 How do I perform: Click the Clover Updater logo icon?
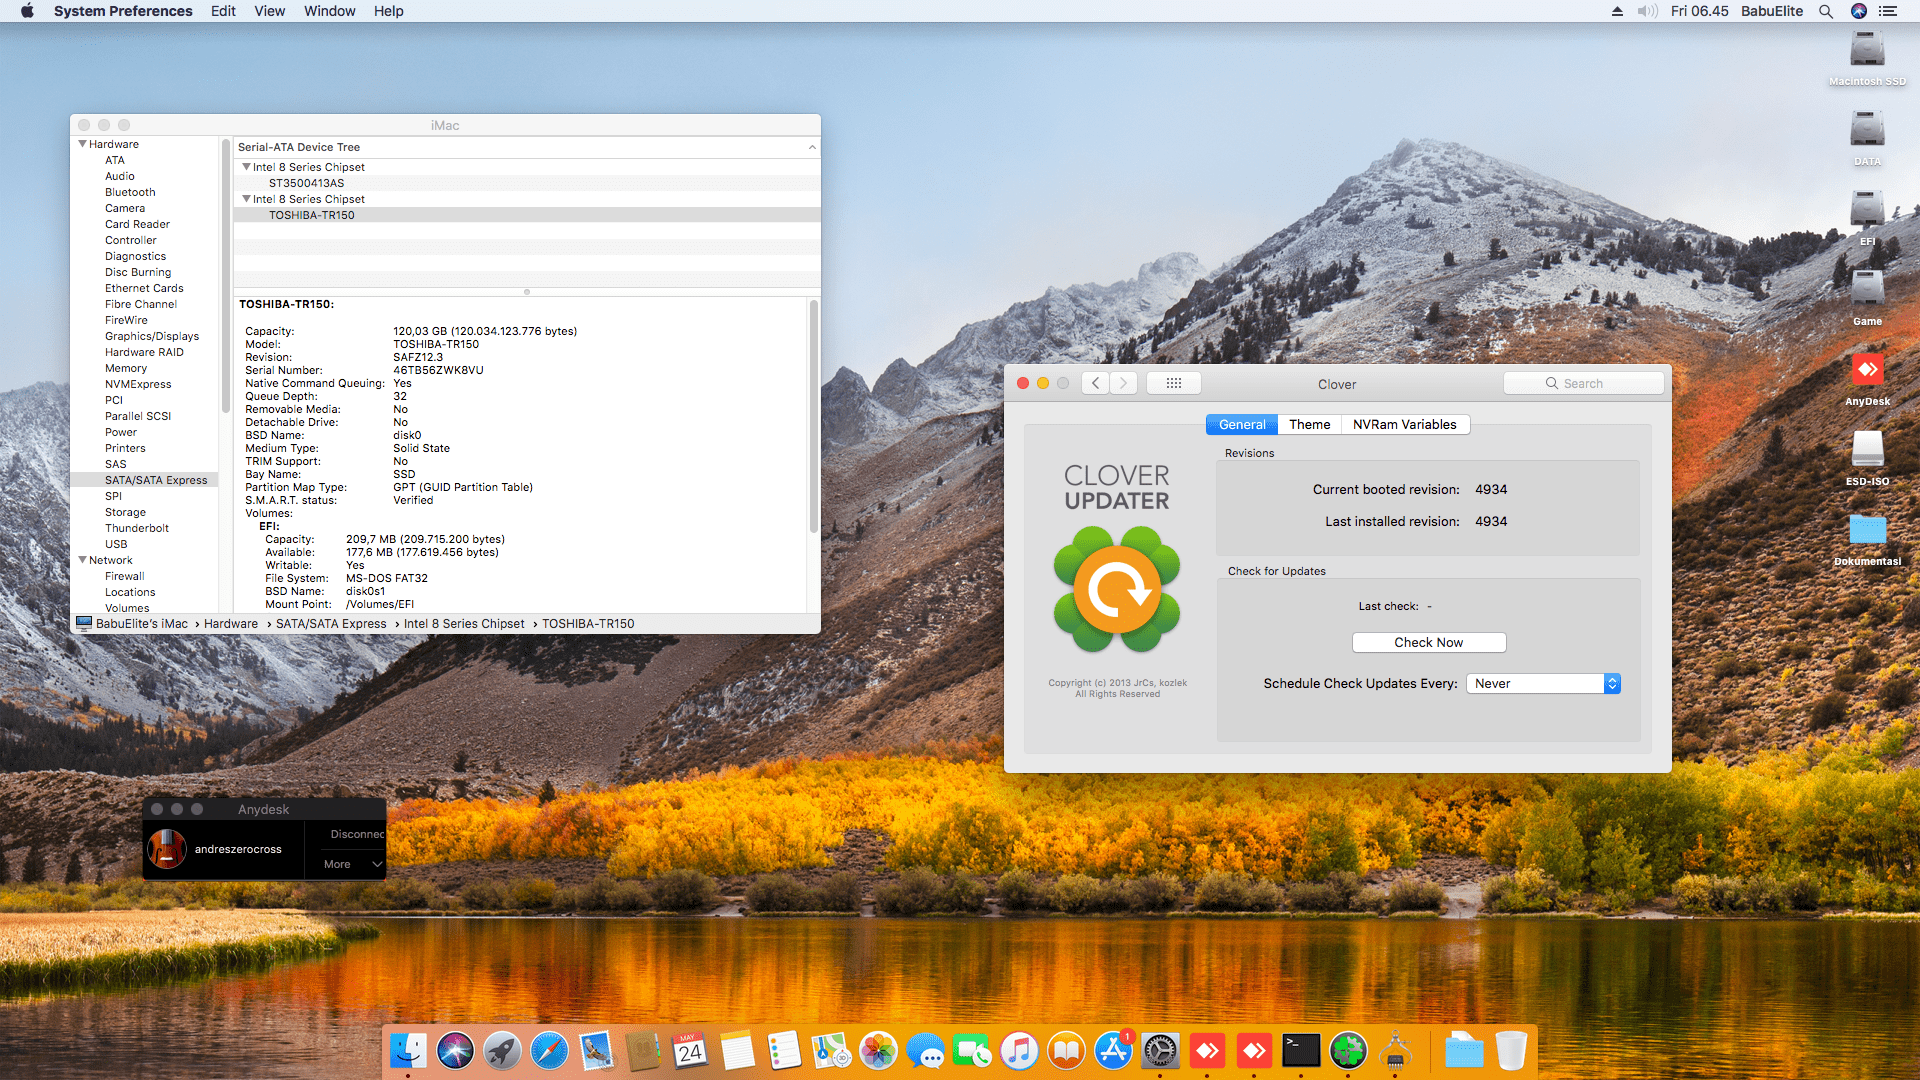tap(1117, 590)
